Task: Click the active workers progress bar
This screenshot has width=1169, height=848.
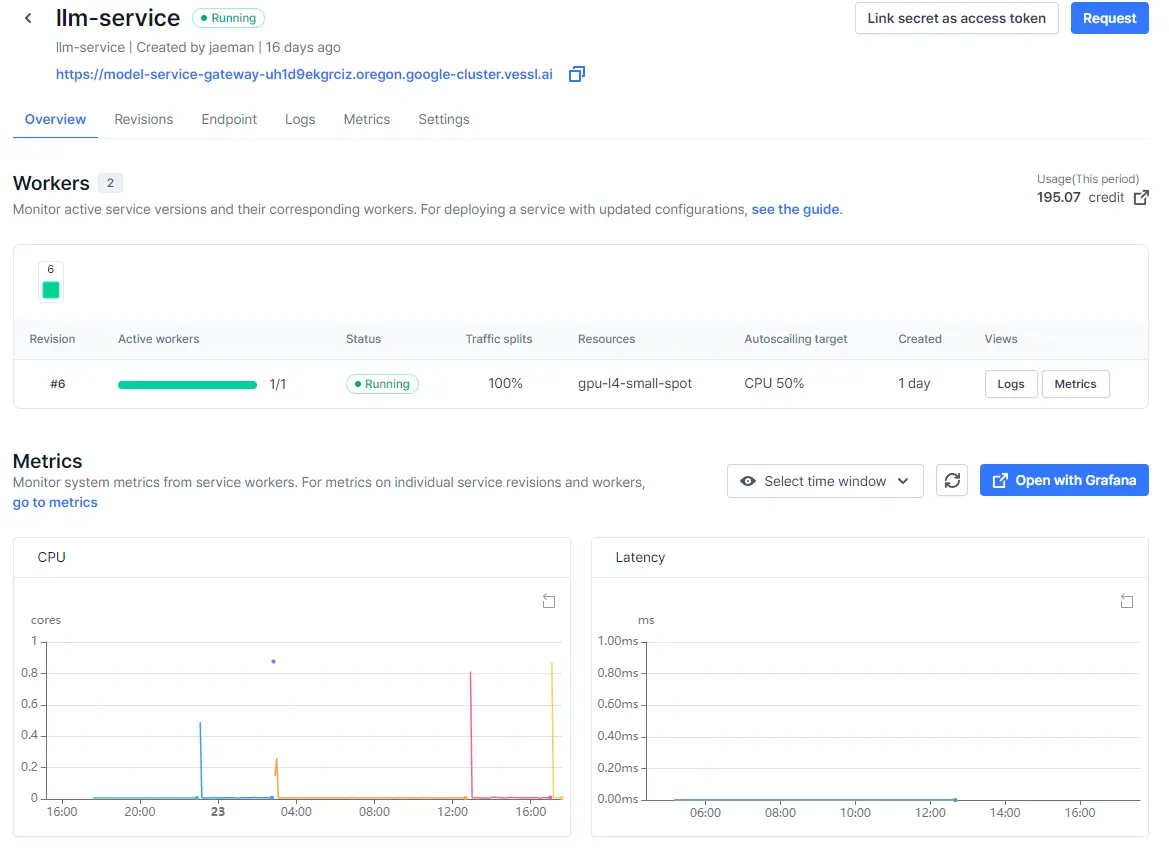Action: [187, 384]
